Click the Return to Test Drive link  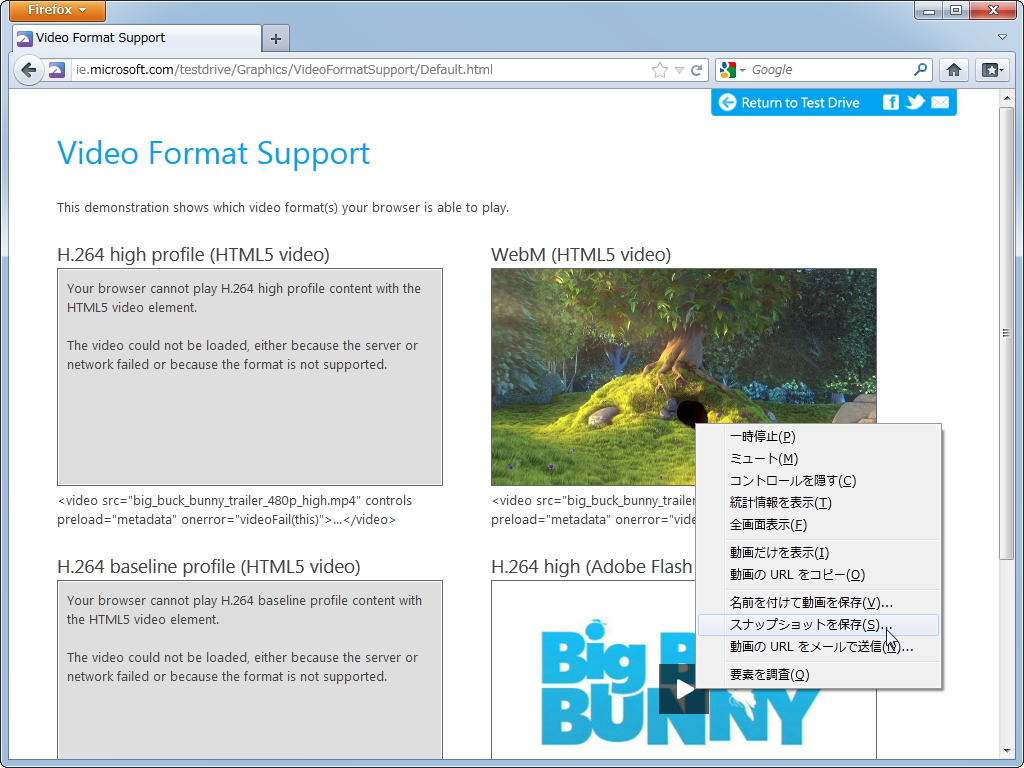point(800,102)
